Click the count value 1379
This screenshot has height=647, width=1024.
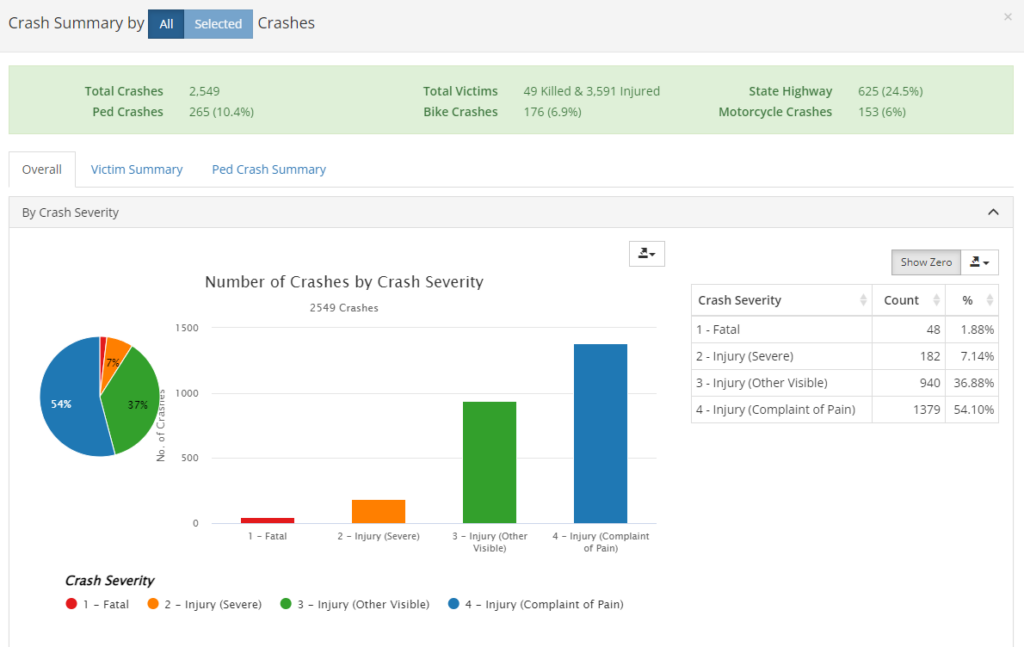[926, 410]
